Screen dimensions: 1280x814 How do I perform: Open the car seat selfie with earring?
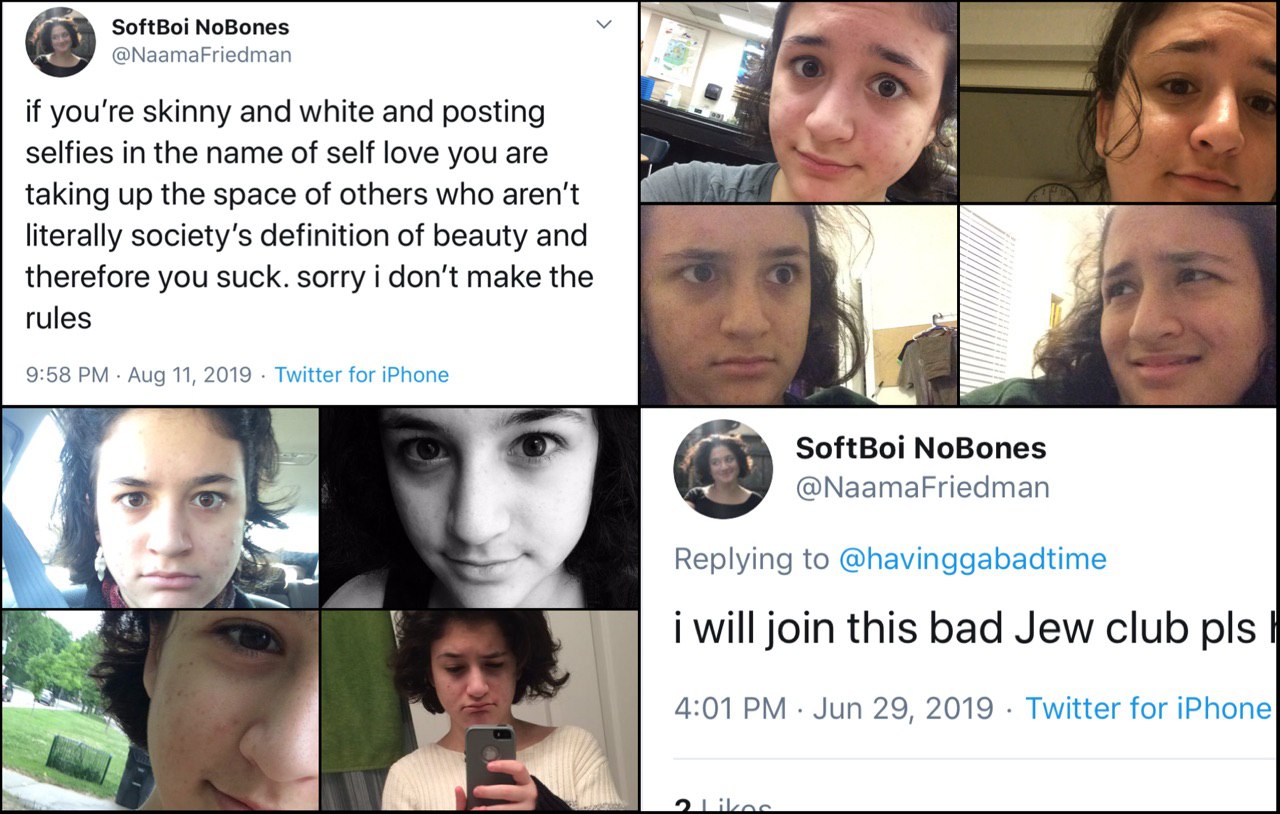pyautogui.click(x=160, y=508)
